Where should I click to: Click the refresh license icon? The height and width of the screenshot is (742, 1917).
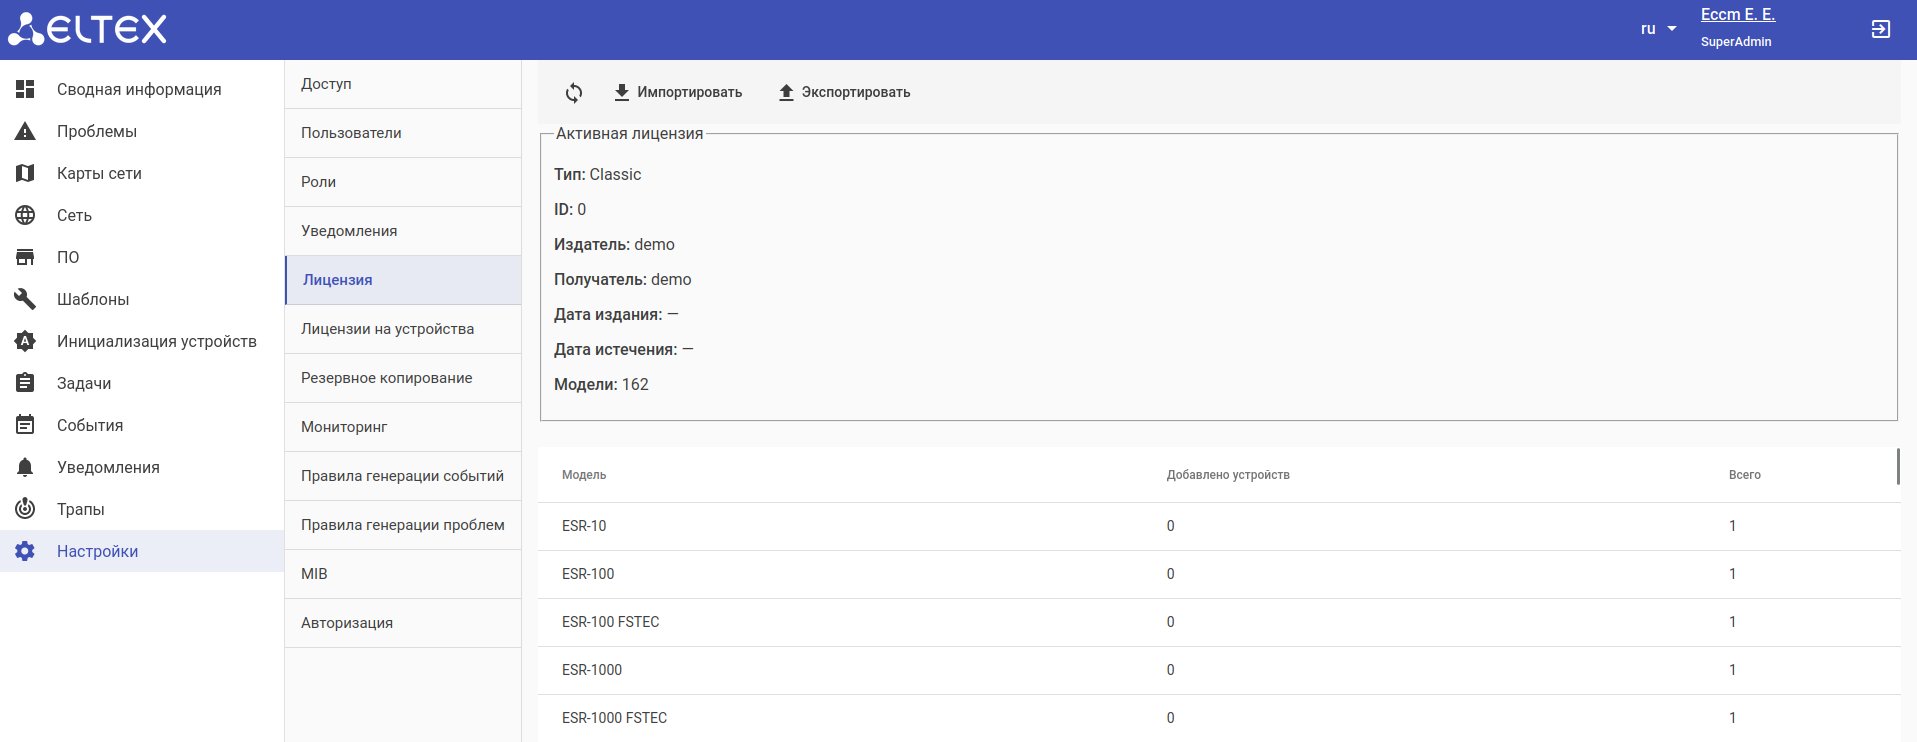click(x=574, y=93)
